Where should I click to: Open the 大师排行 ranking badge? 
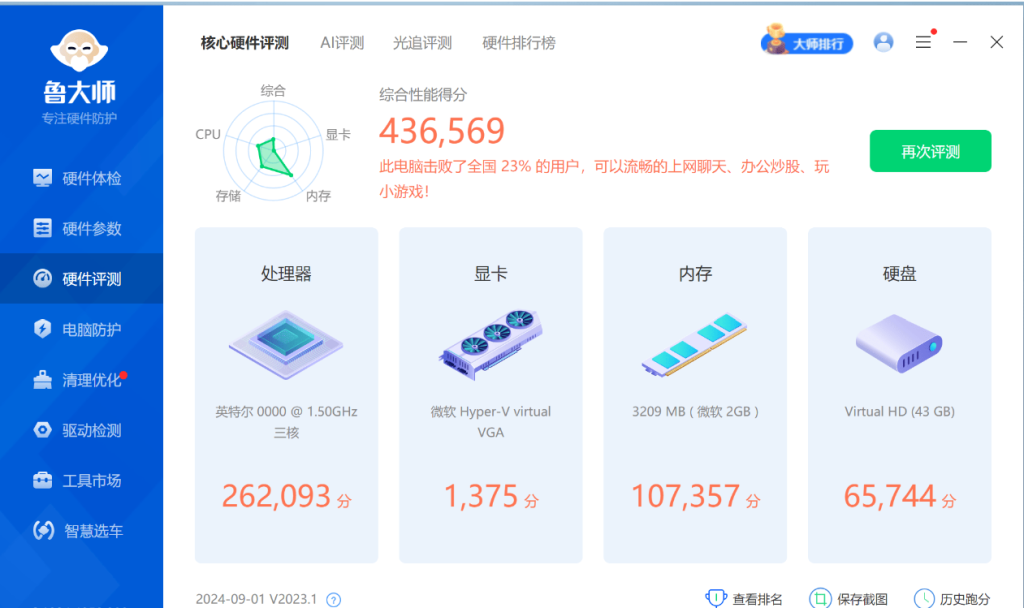[807, 43]
